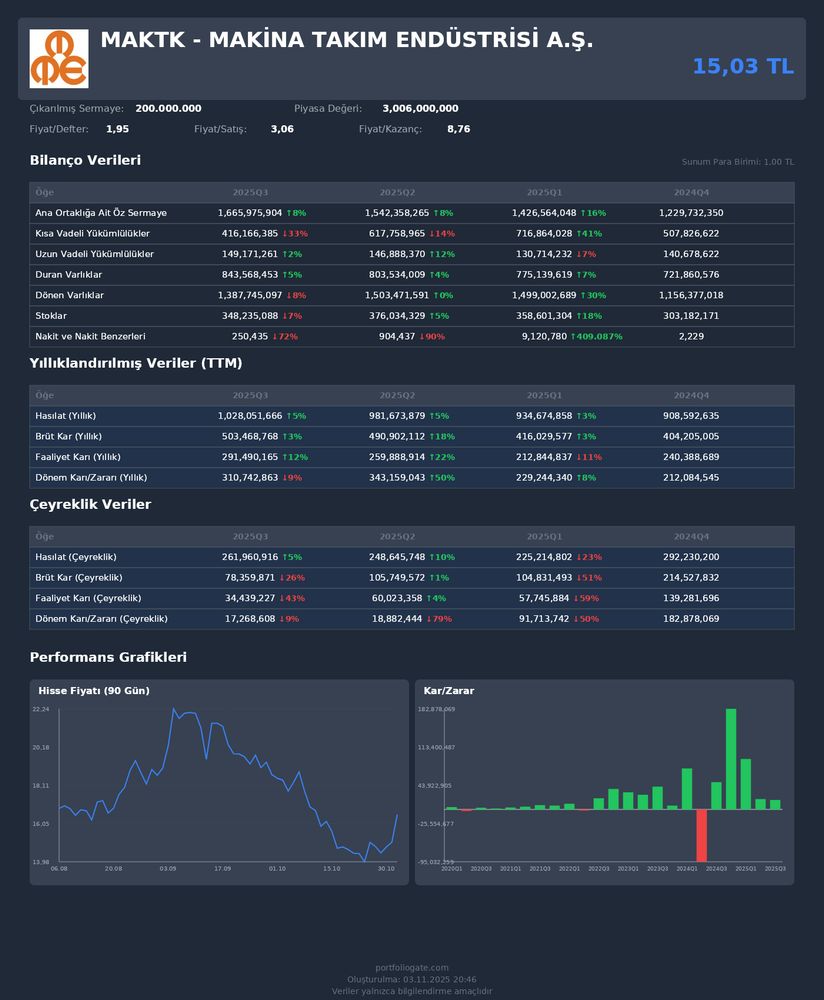The width and height of the screenshot is (824, 1000).
Task: Click the red ↓79% change indicator
Action: [x=439, y=619]
